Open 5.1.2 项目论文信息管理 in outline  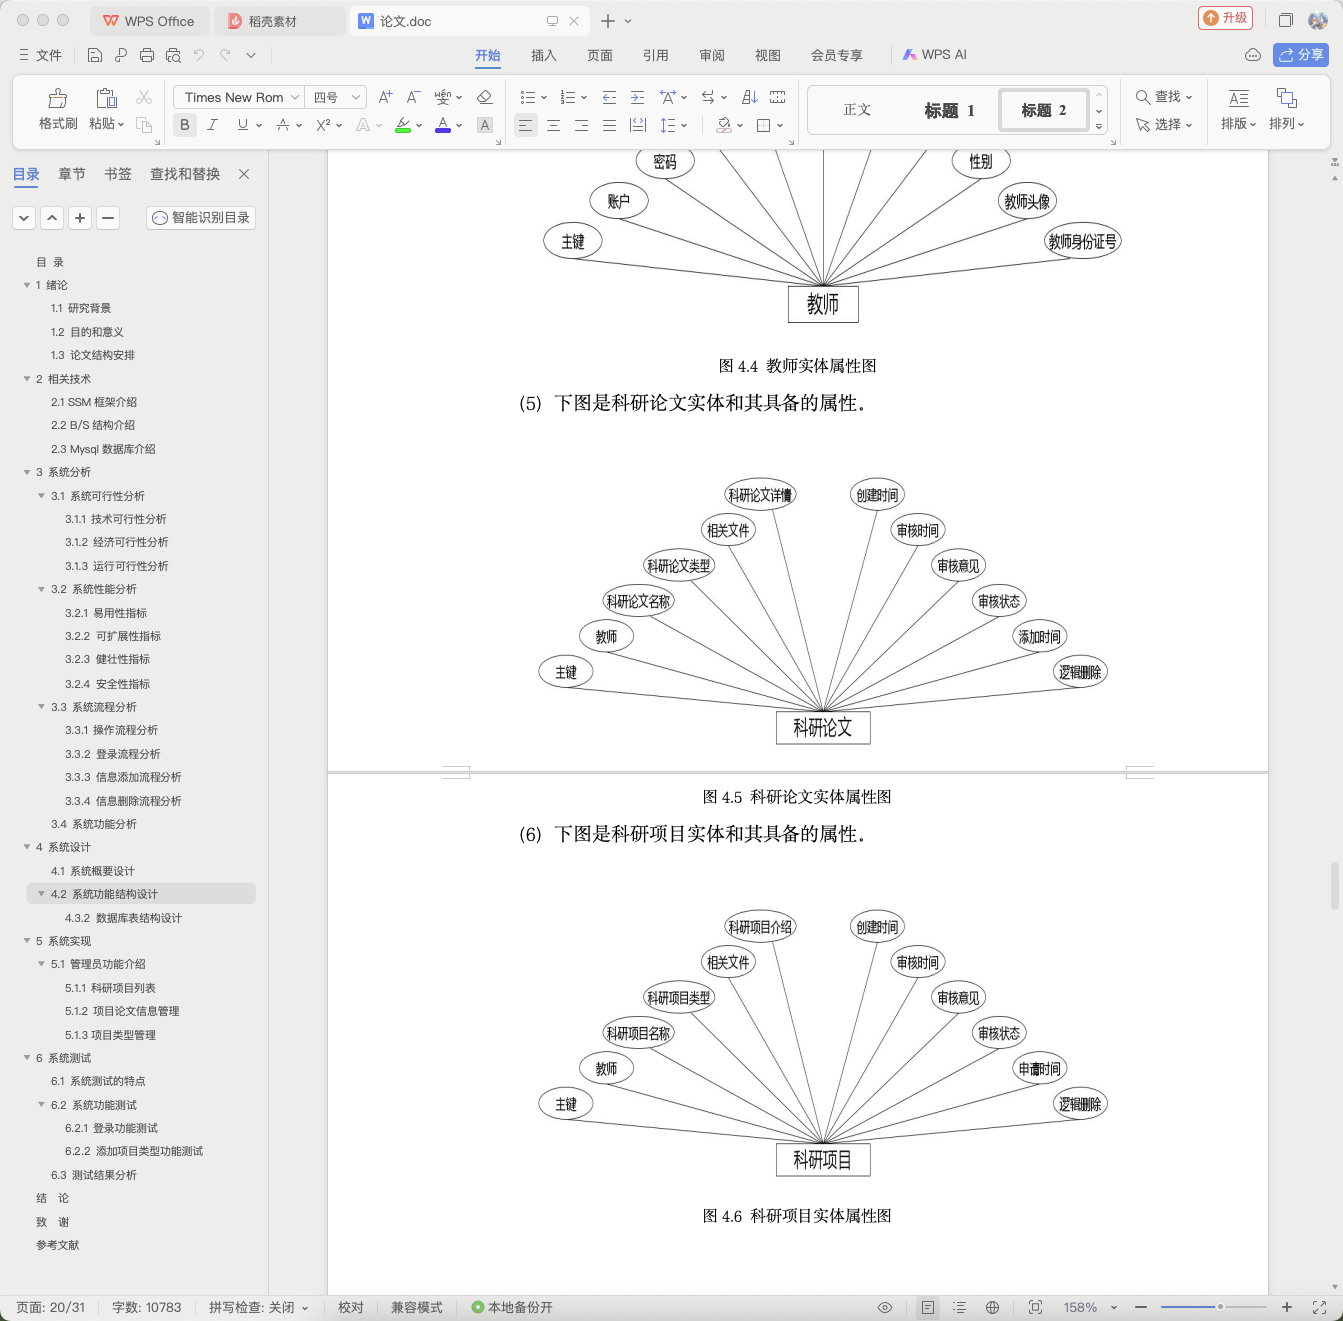click(122, 1011)
